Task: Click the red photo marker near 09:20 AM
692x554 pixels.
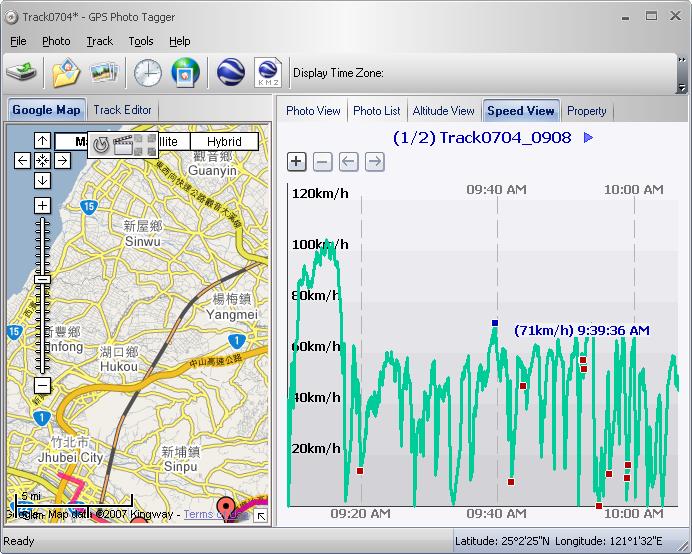Action: pyautogui.click(x=360, y=471)
